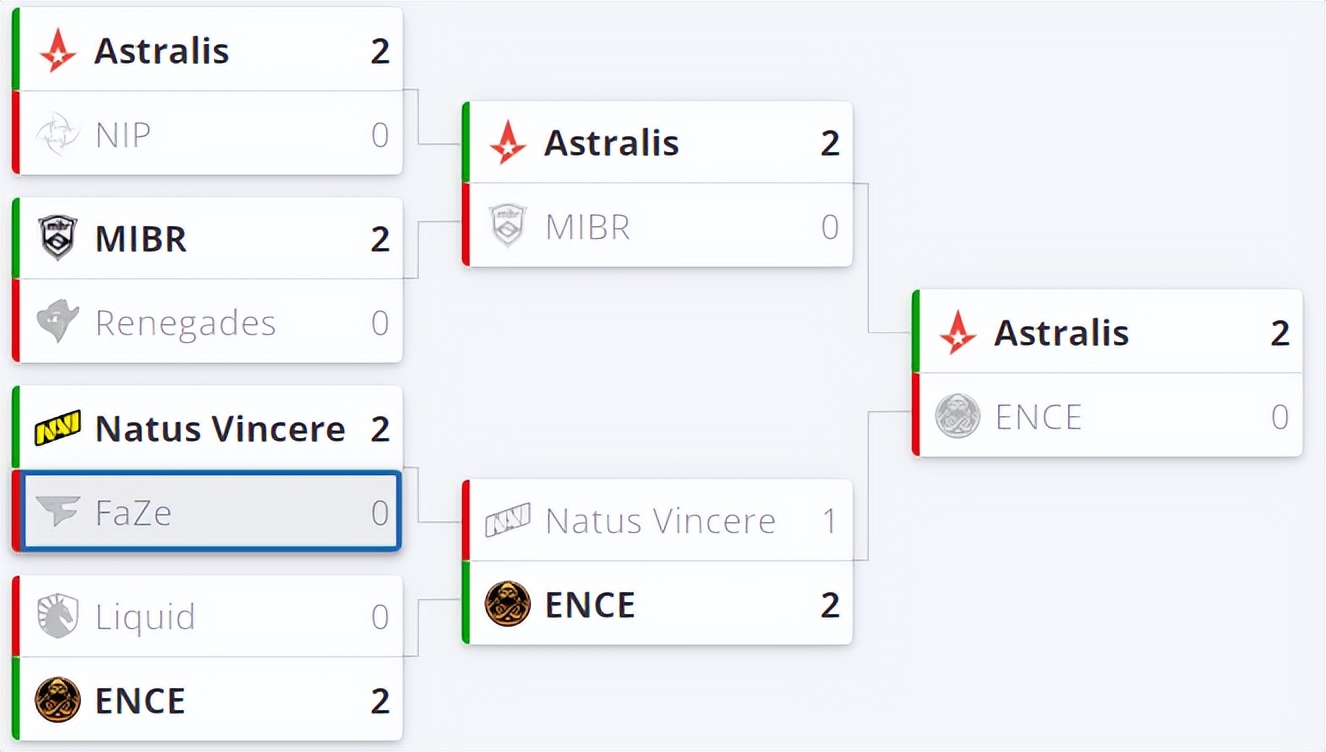Image resolution: width=1326 pixels, height=752 pixels.
Task: Click MIBR name in semifinal match
Action: 588,227
